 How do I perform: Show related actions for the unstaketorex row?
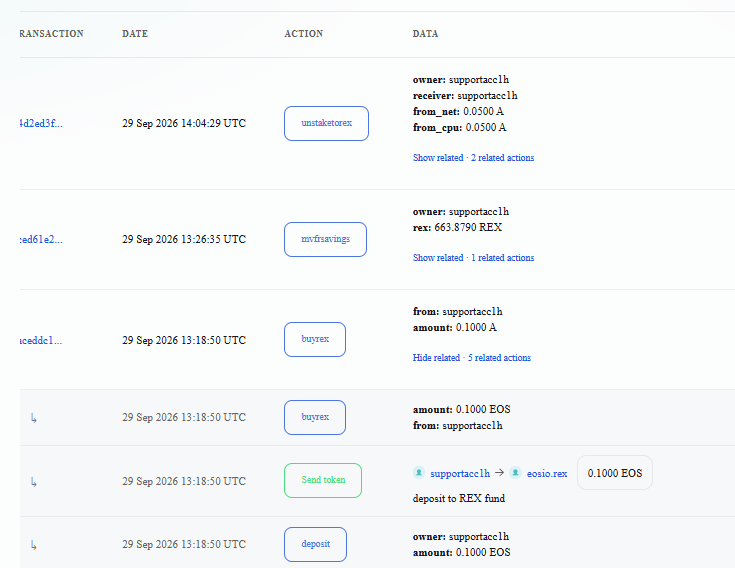(x=473, y=158)
